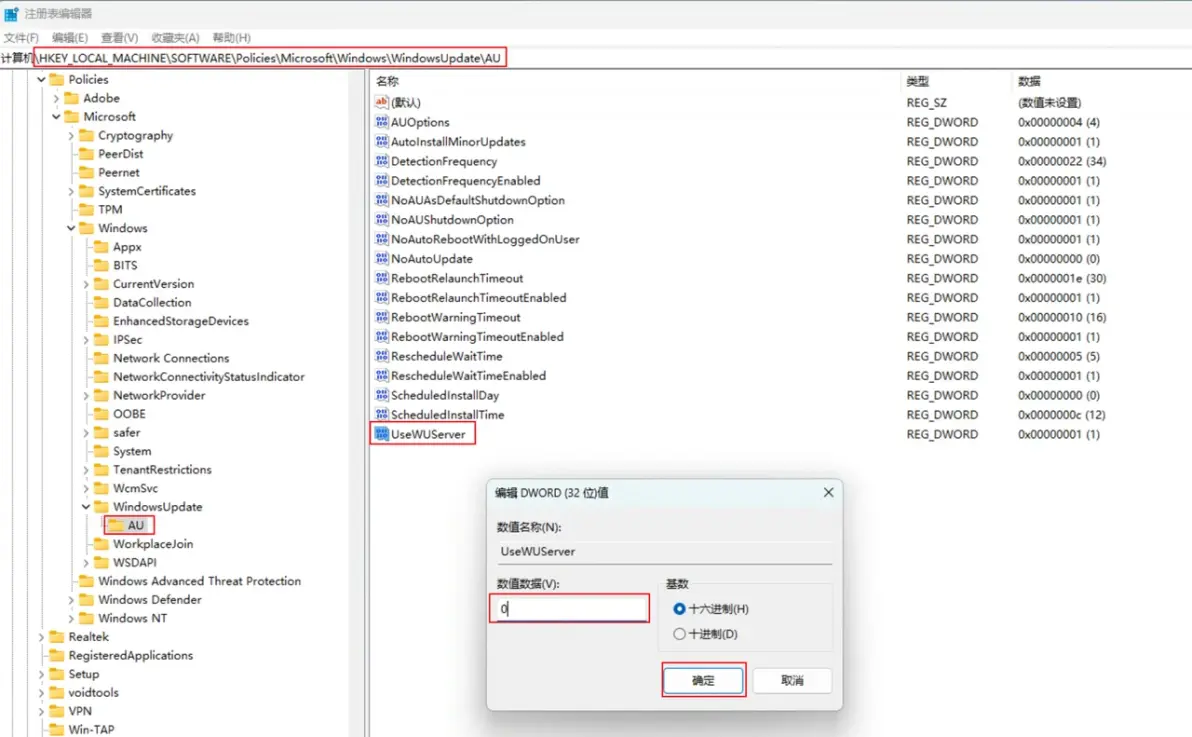Open the 帮助(H) menu
Viewport: 1192px width, 737px height.
[x=231, y=37]
